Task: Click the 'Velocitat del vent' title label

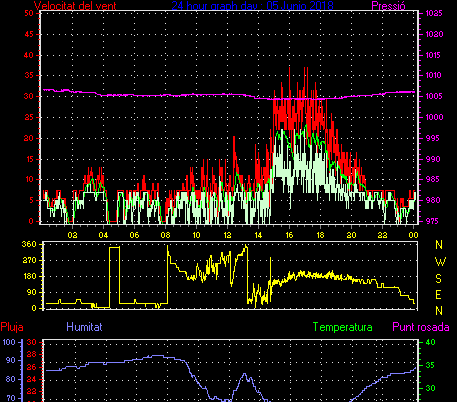Action: tap(75, 6)
